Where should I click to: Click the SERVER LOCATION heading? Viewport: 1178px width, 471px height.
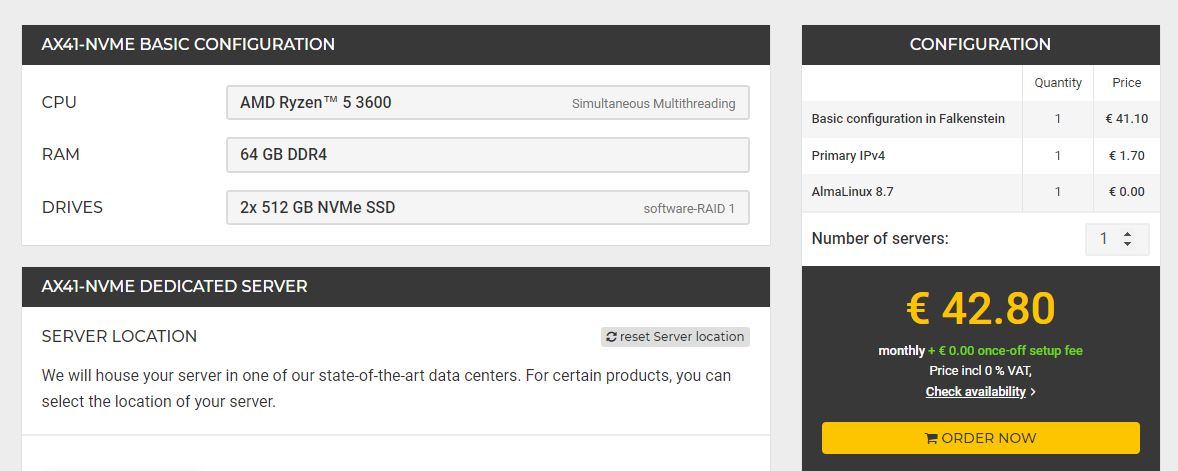coord(119,337)
